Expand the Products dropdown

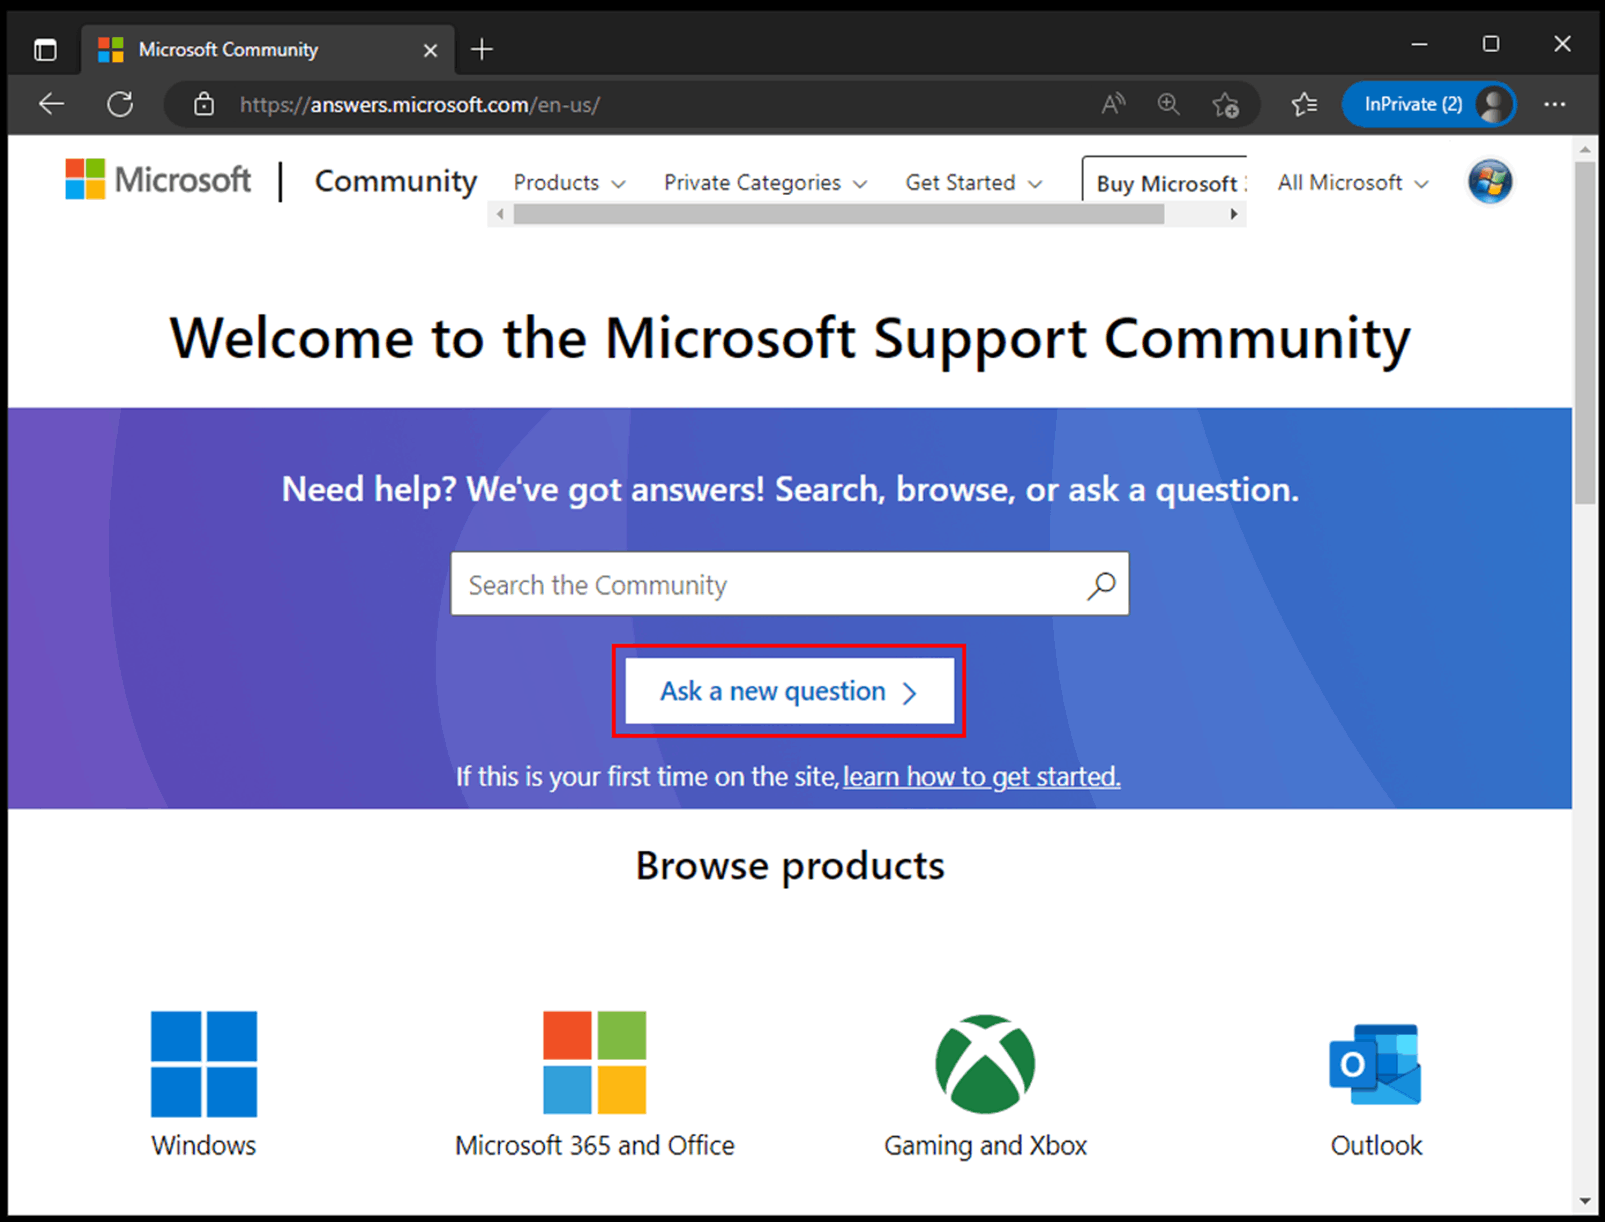(568, 182)
